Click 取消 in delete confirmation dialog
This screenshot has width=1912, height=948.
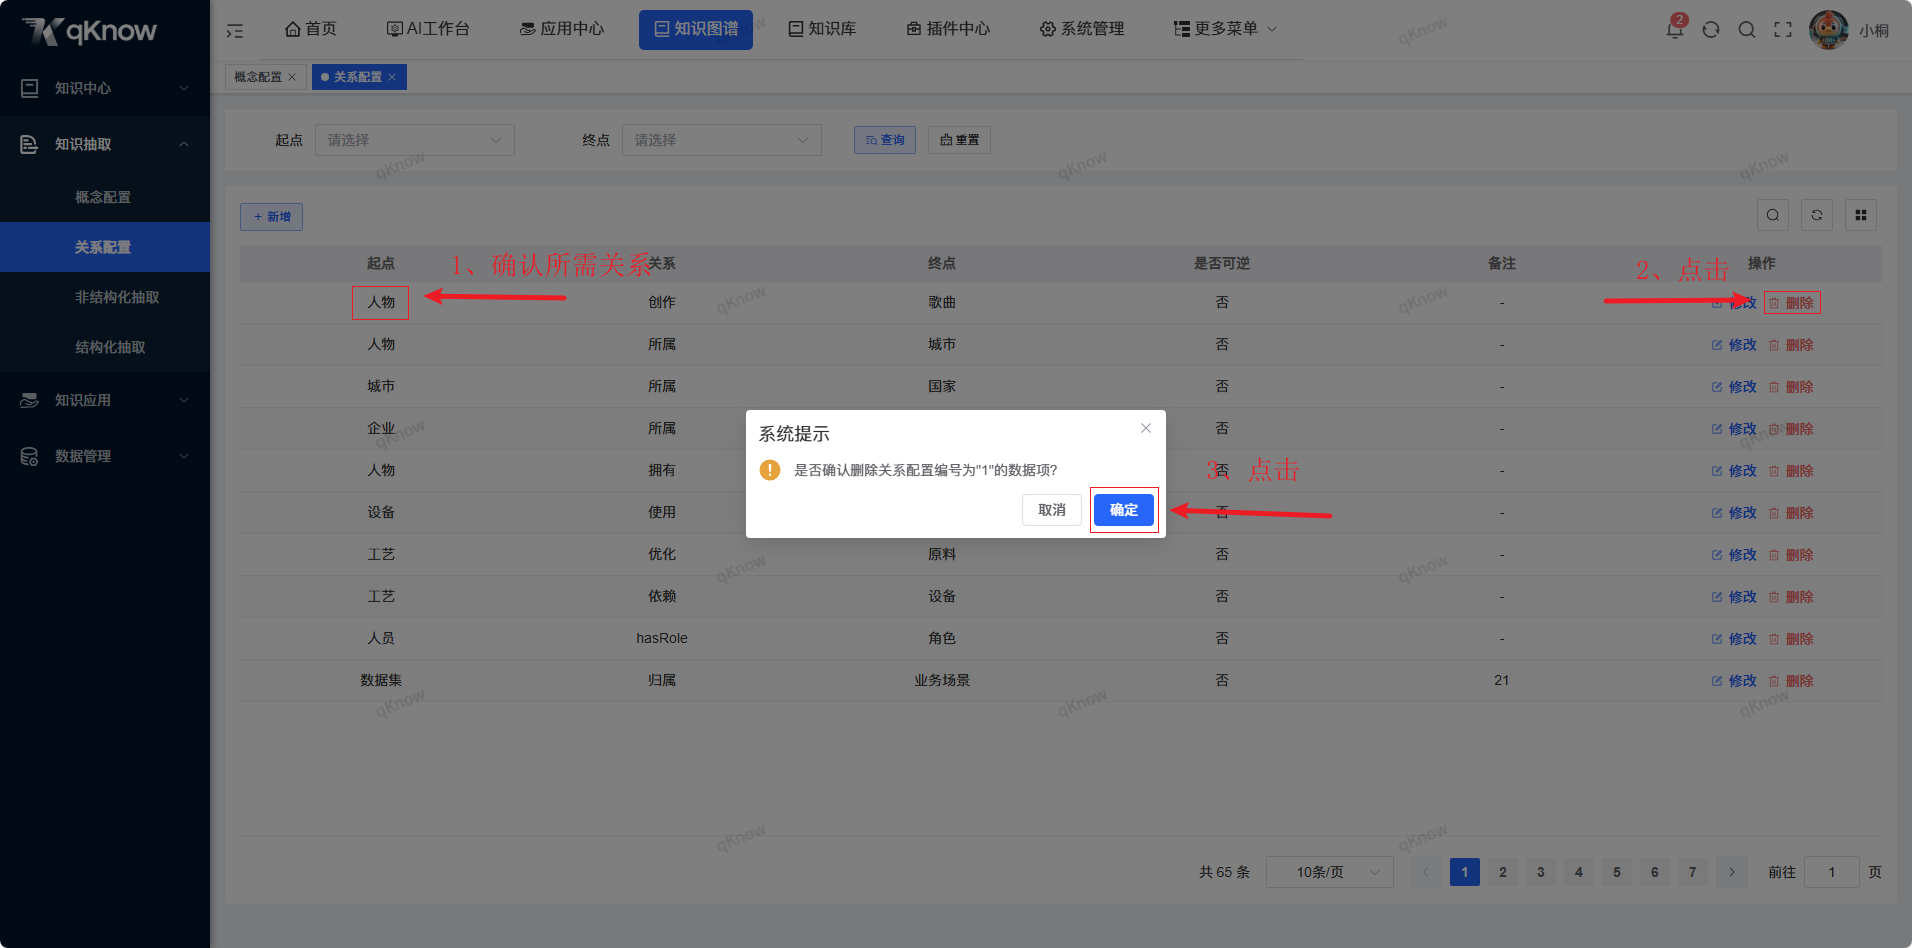point(1052,510)
